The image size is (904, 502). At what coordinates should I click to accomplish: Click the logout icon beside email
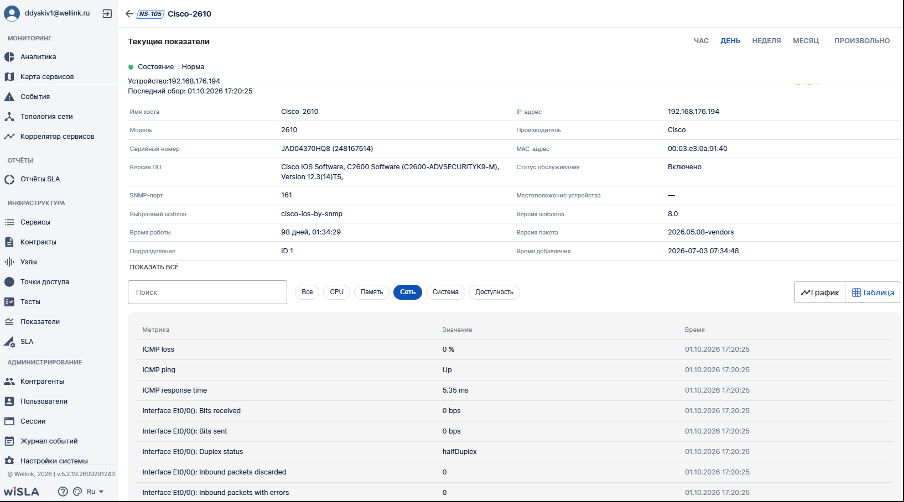click(107, 13)
